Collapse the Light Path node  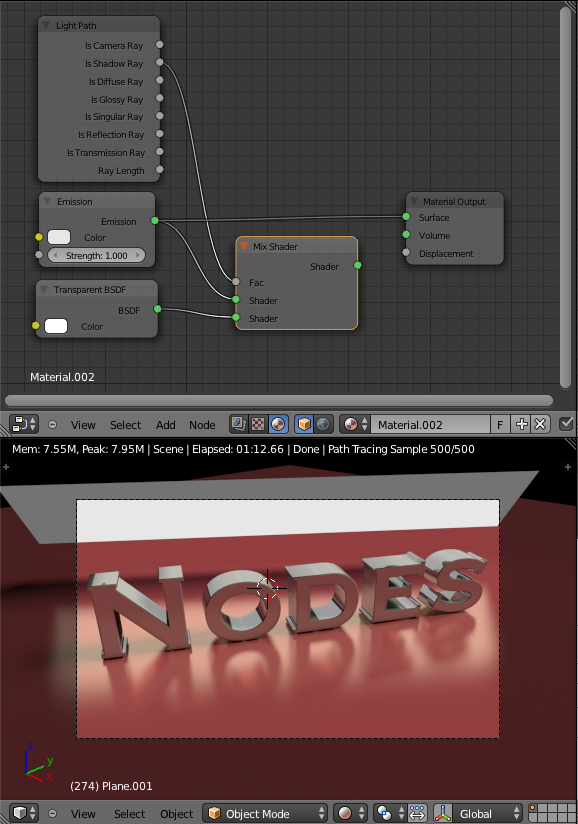click(46, 25)
